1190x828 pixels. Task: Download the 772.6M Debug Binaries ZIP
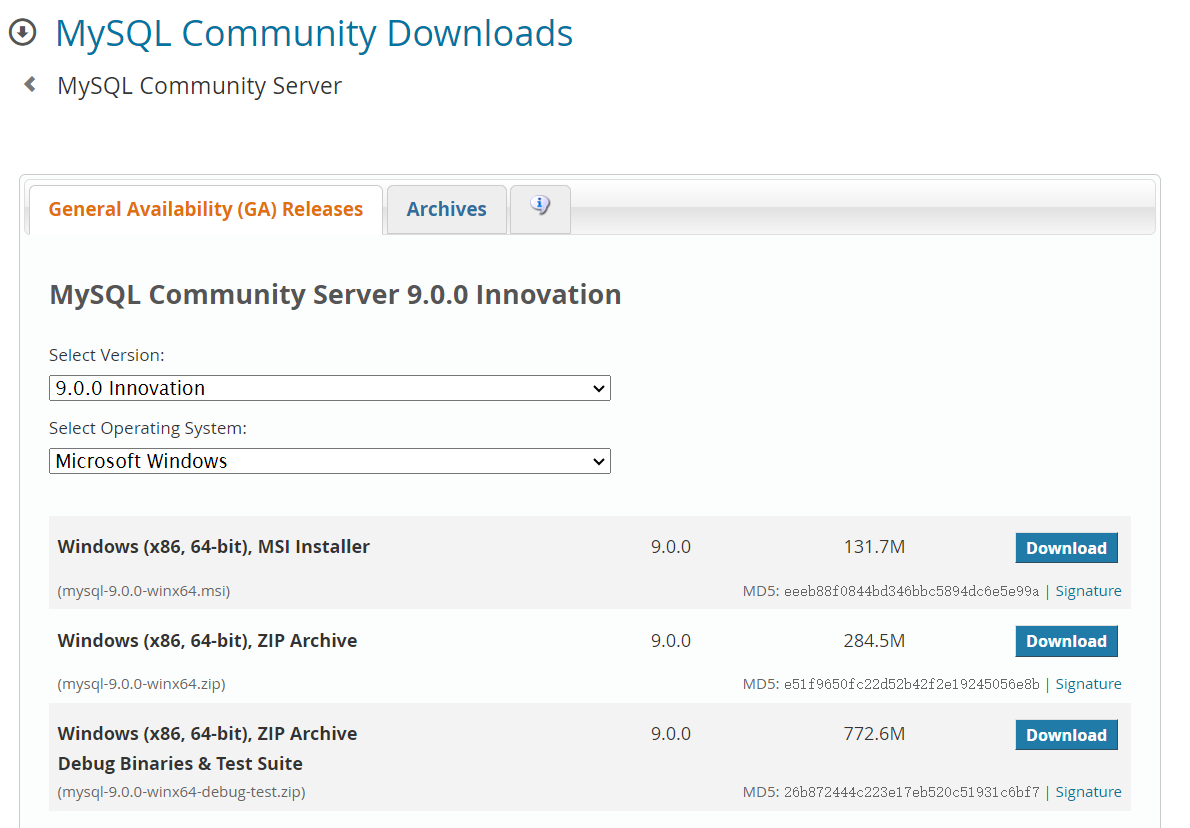[x=1066, y=735]
